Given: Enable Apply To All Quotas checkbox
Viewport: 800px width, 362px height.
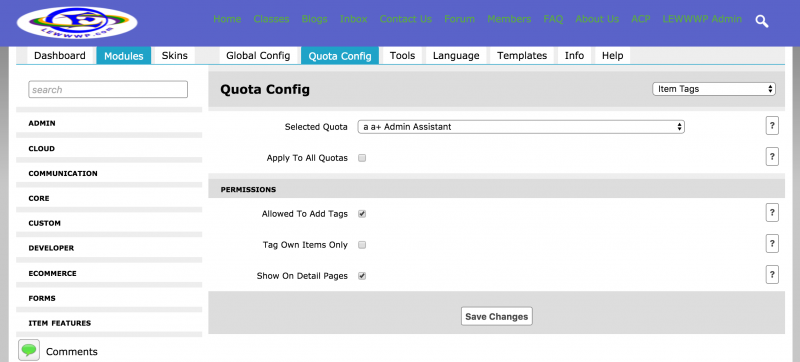Looking at the screenshot, I should tap(362, 158).
